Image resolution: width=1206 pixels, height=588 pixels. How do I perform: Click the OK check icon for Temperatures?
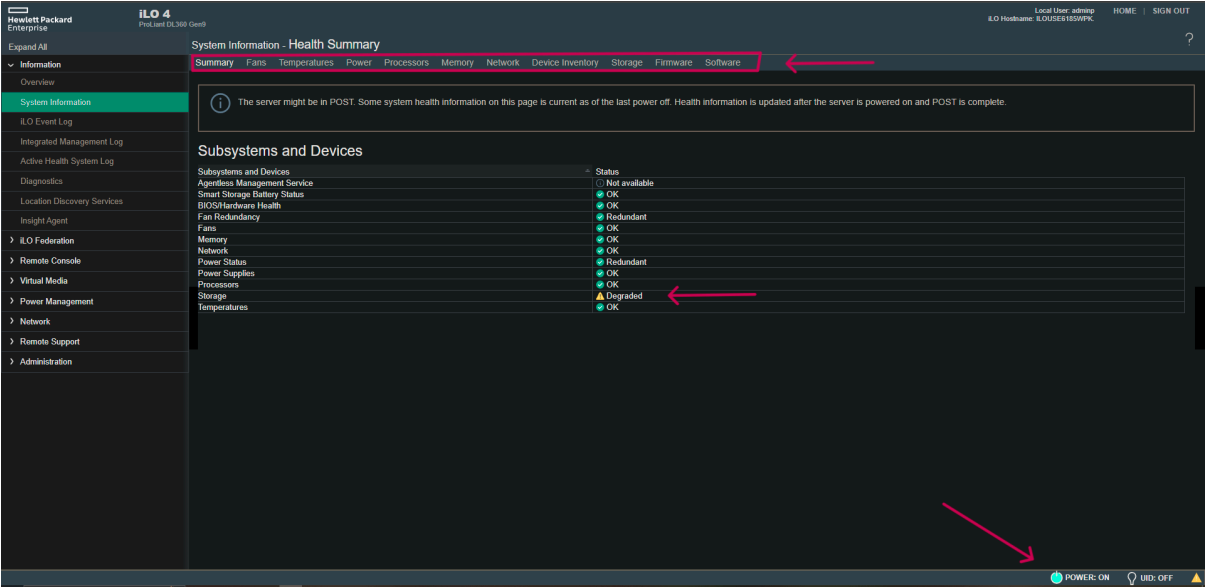[600, 307]
